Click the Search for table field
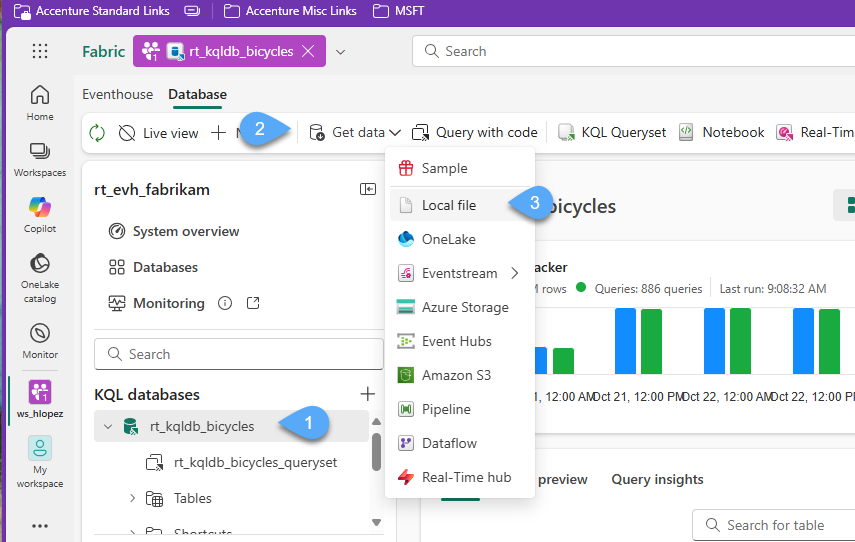Viewport: 855px width, 542px height. (774, 525)
